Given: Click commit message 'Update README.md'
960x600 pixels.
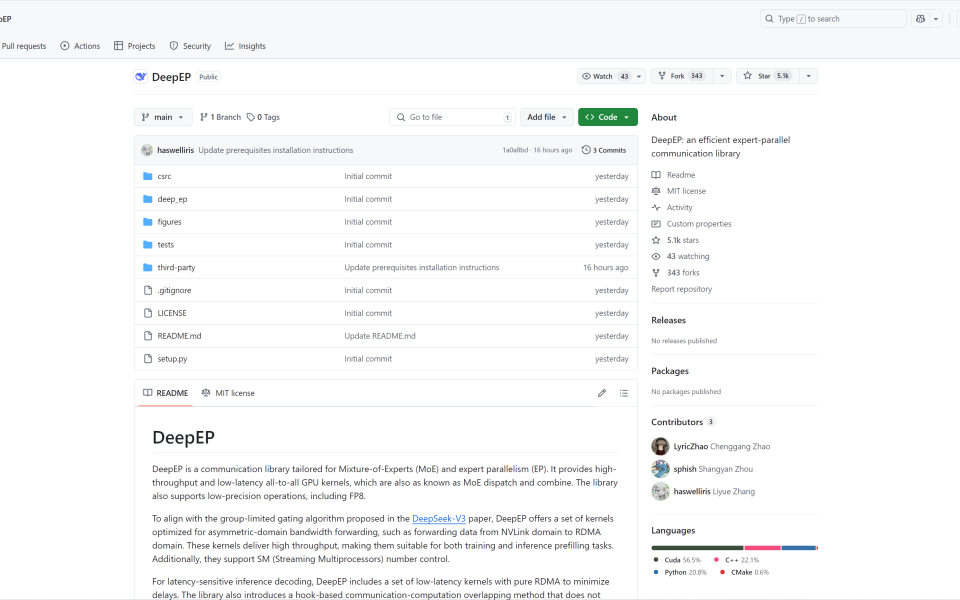Looking at the screenshot, I should (x=380, y=336).
